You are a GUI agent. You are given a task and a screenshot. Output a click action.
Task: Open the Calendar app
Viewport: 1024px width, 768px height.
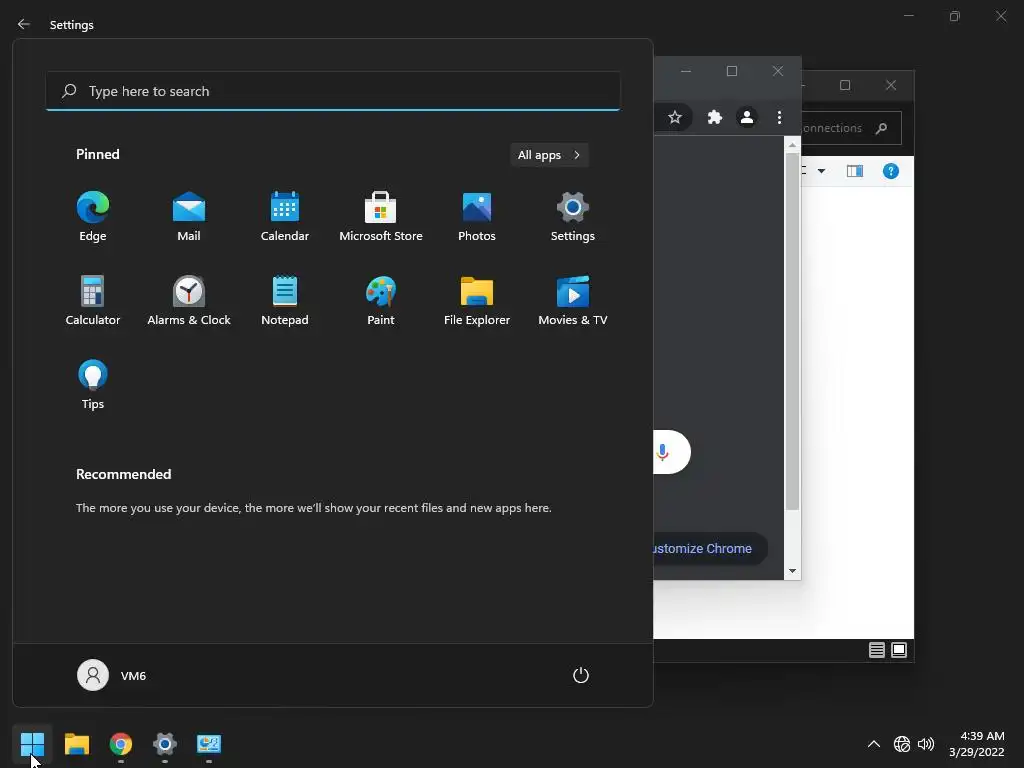pyautogui.click(x=285, y=217)
